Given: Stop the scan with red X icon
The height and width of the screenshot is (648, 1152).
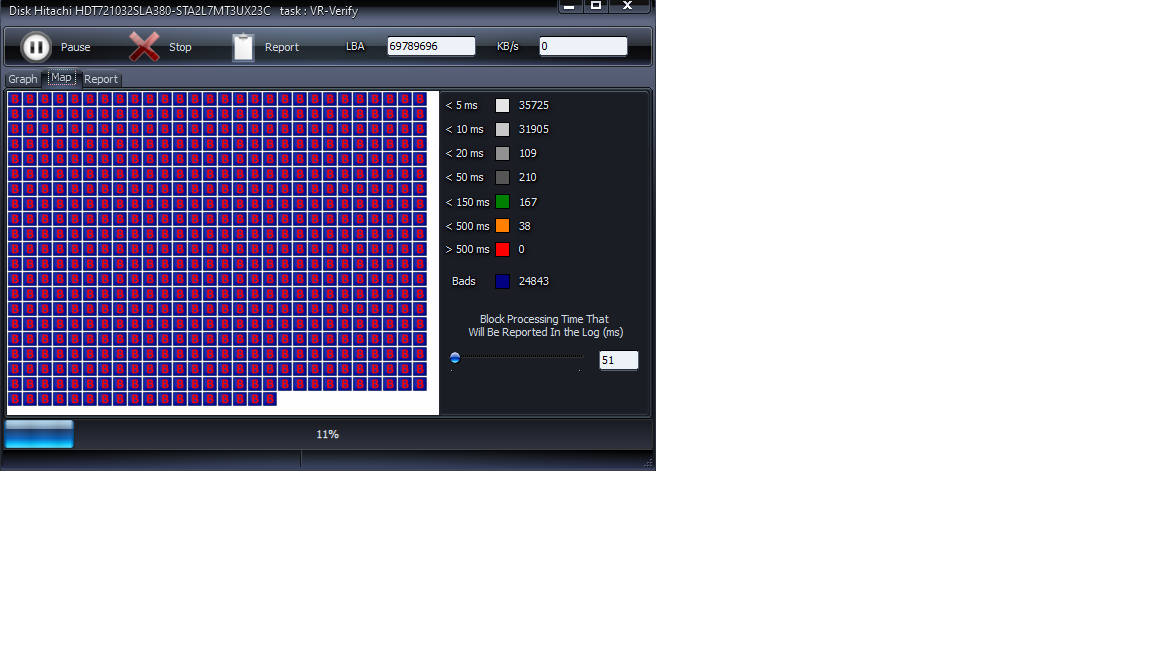Looking at the screenshot, I should pyautogui.click(x=144, y=47).
